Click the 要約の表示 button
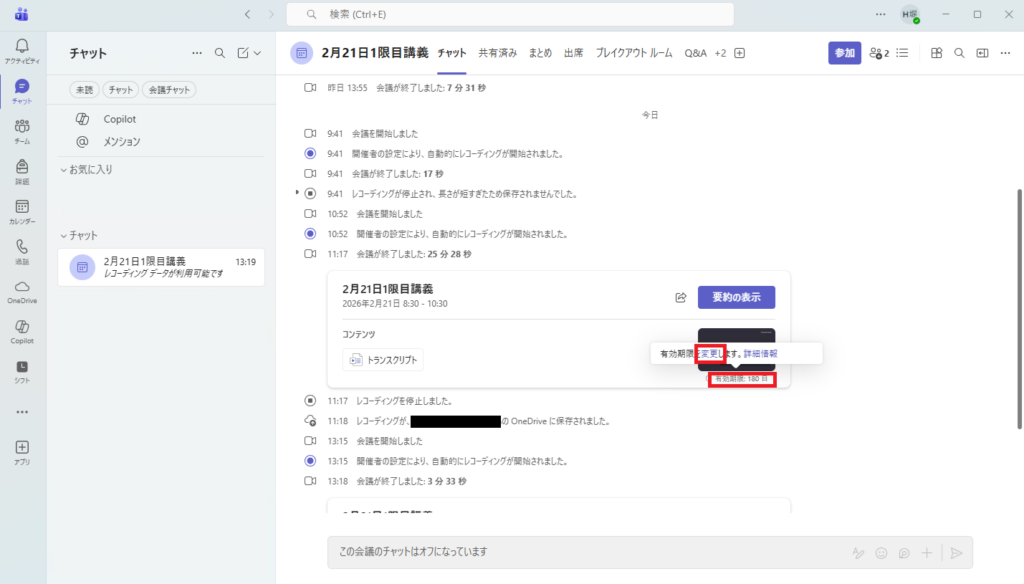Image resolution: width=1024 pixels, height=584 pixels. click(736, 297)
